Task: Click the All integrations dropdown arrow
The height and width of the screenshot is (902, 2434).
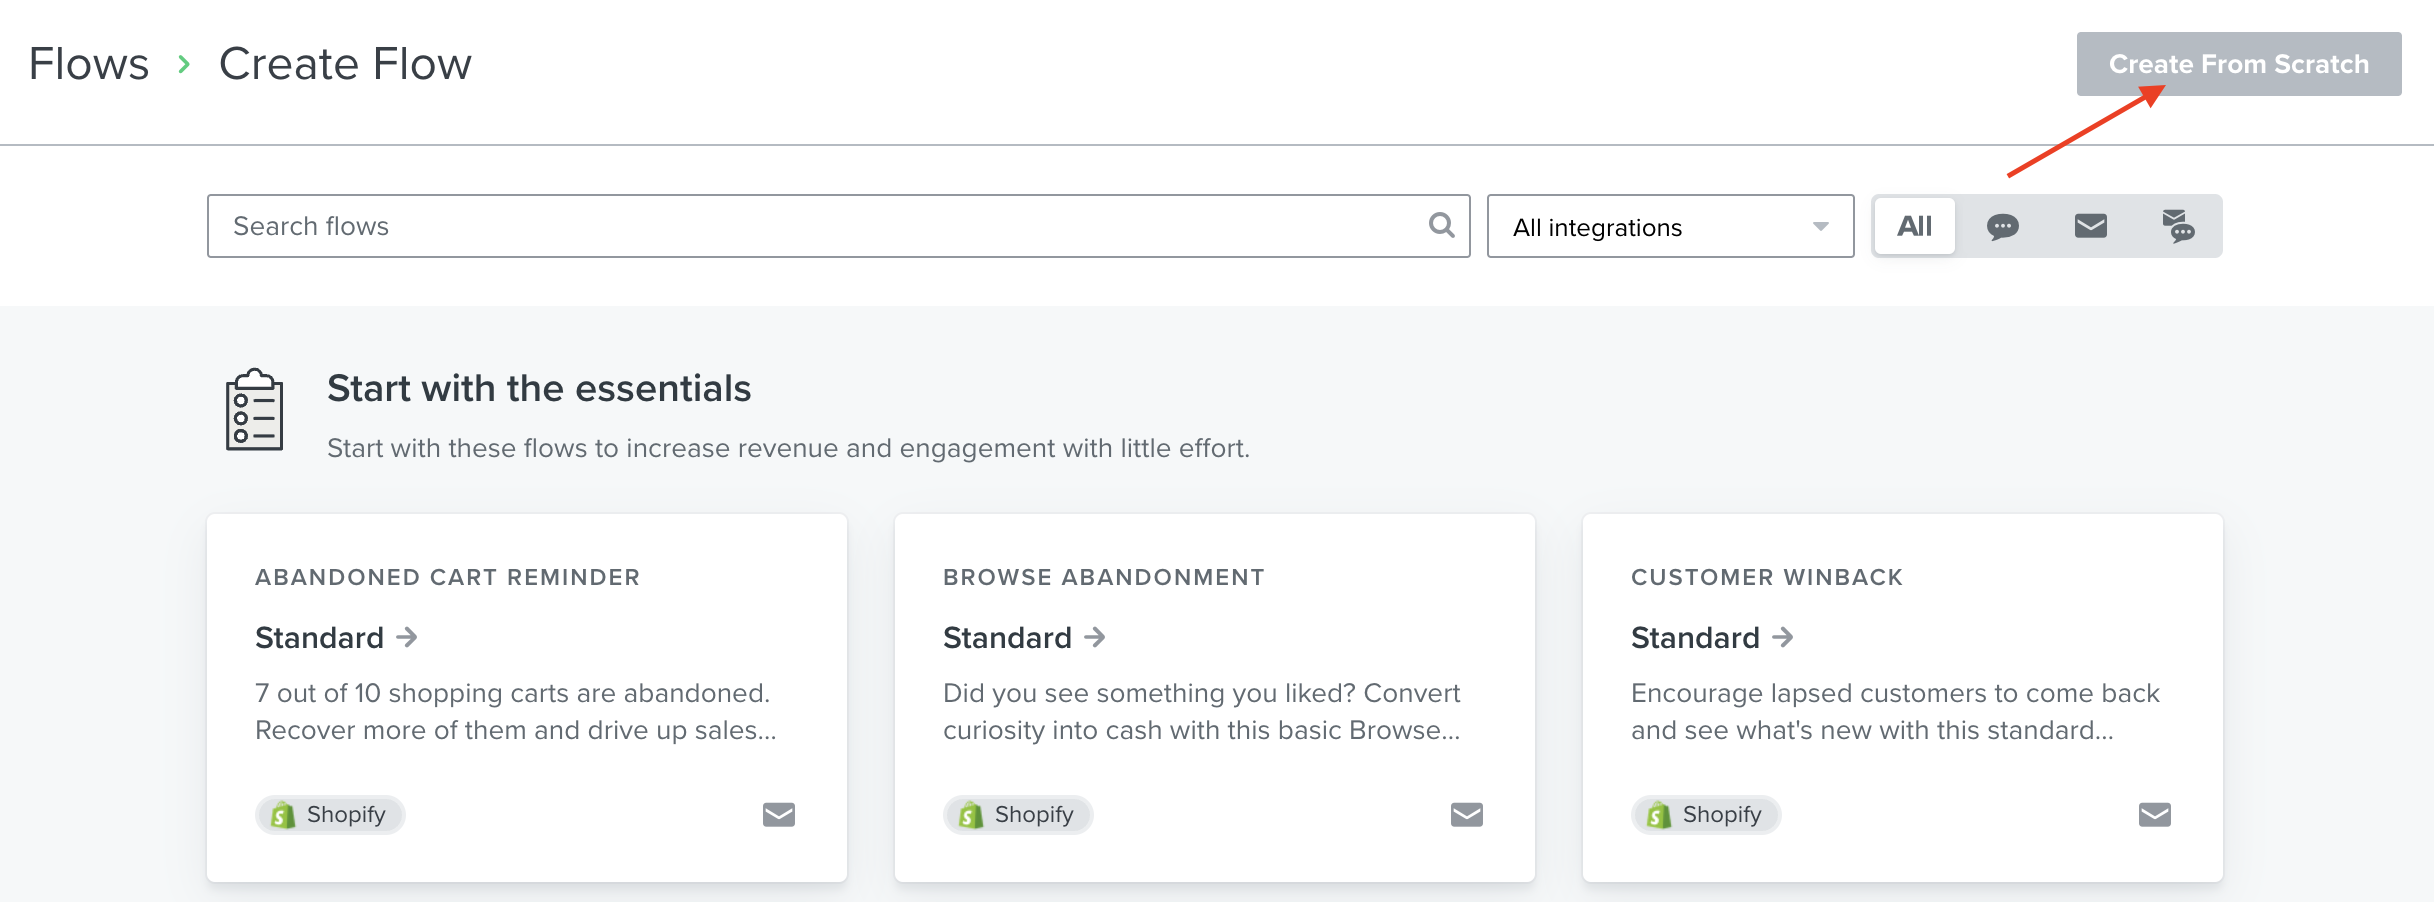Action: click(x=1820, y=227)
